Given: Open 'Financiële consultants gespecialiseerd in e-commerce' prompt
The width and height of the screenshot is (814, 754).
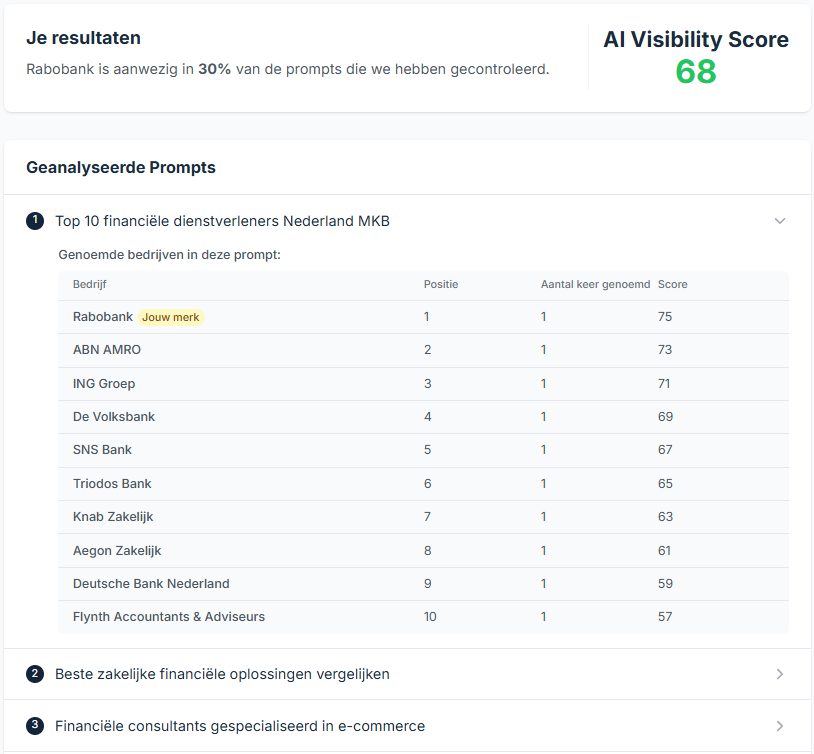Looking at the screenshot, I should point(240,726).
